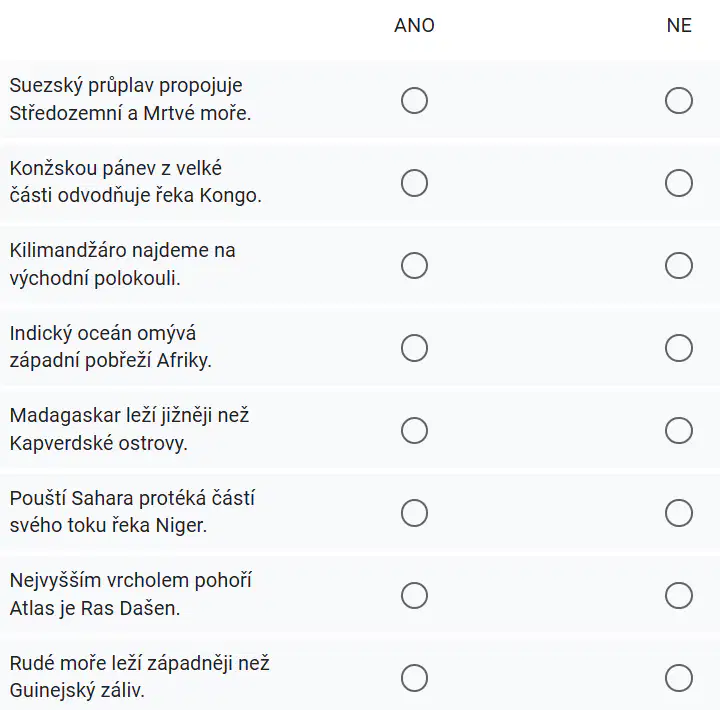
Task: Tick NE for Sahara řeka Niger
Action: pos(679,513)
